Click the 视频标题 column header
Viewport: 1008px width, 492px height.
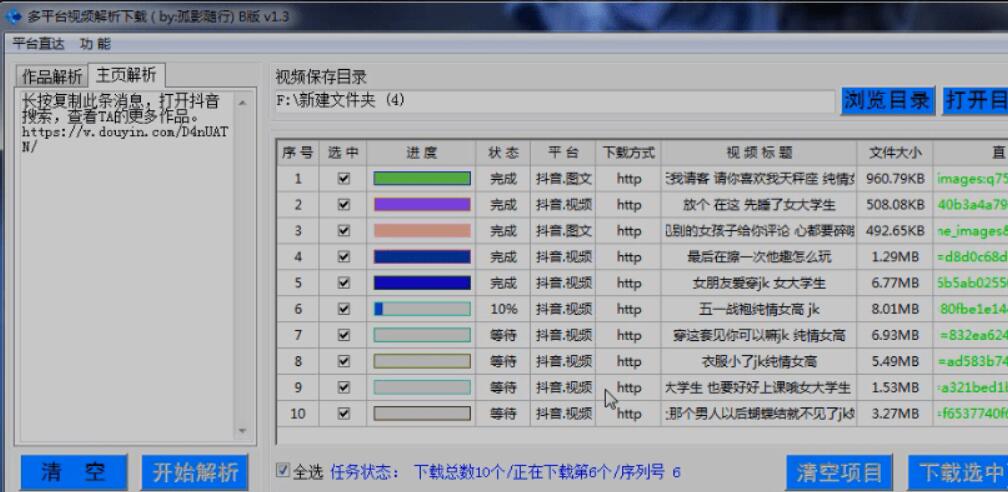pos(759,153)
